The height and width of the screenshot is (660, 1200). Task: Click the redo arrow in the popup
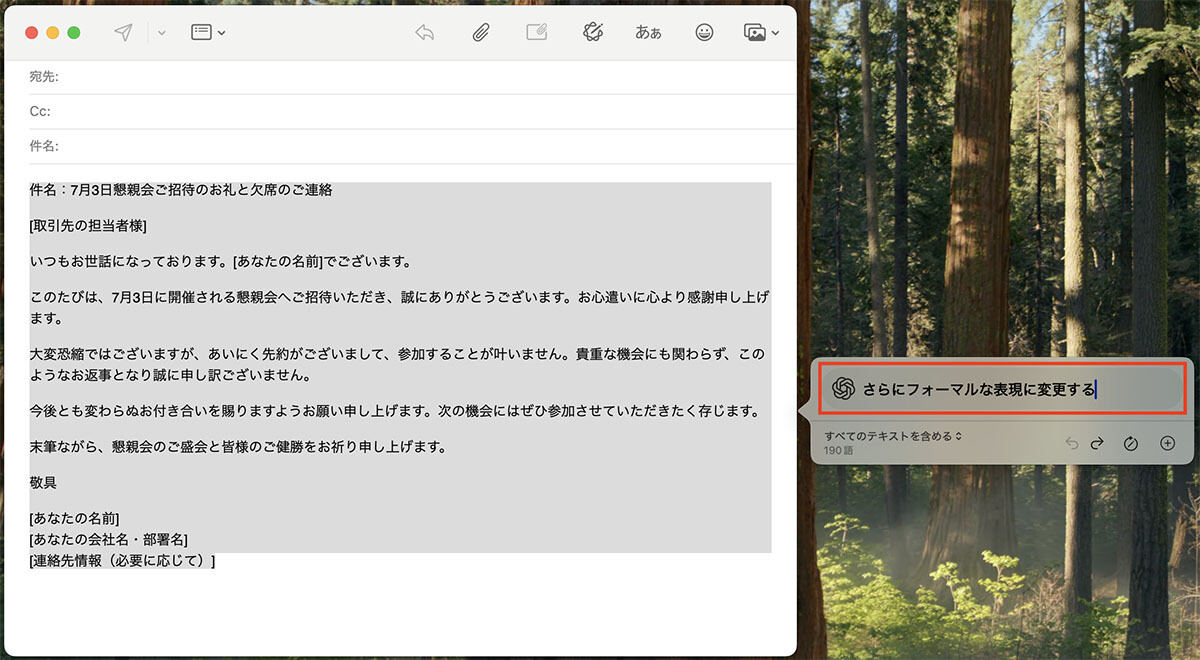point(1097,443)
